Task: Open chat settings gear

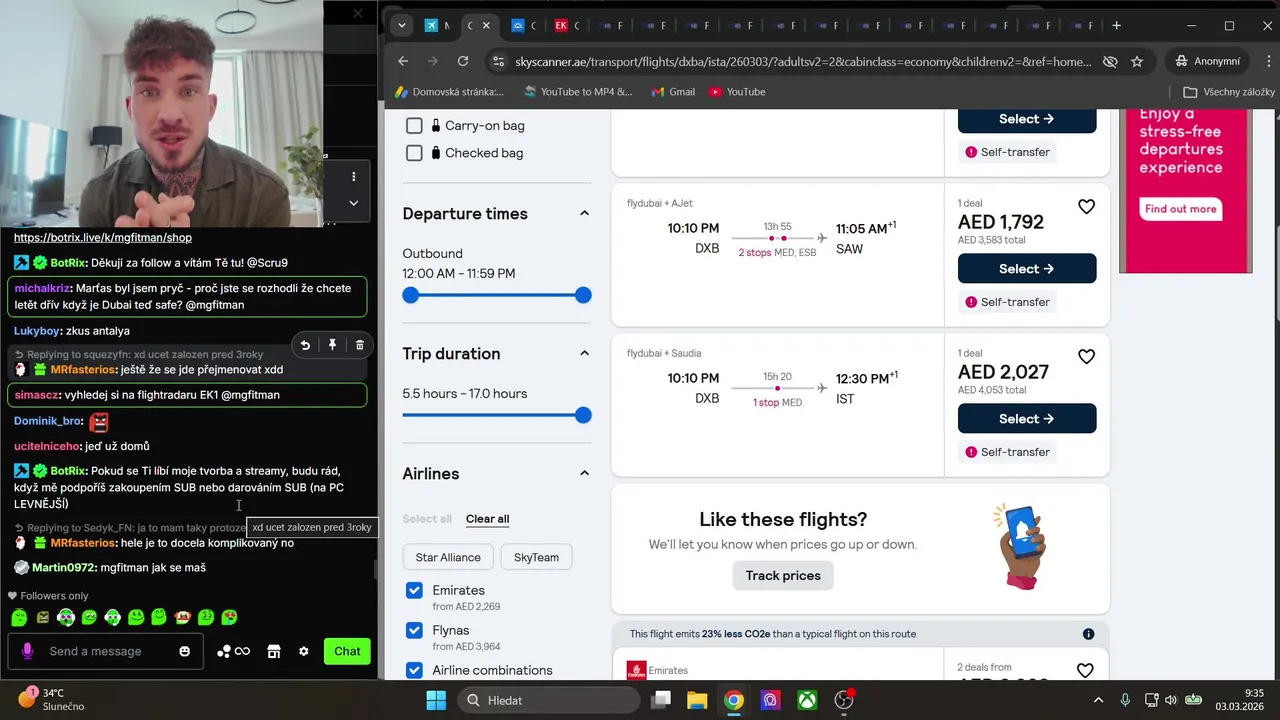Action: point(304,651)
